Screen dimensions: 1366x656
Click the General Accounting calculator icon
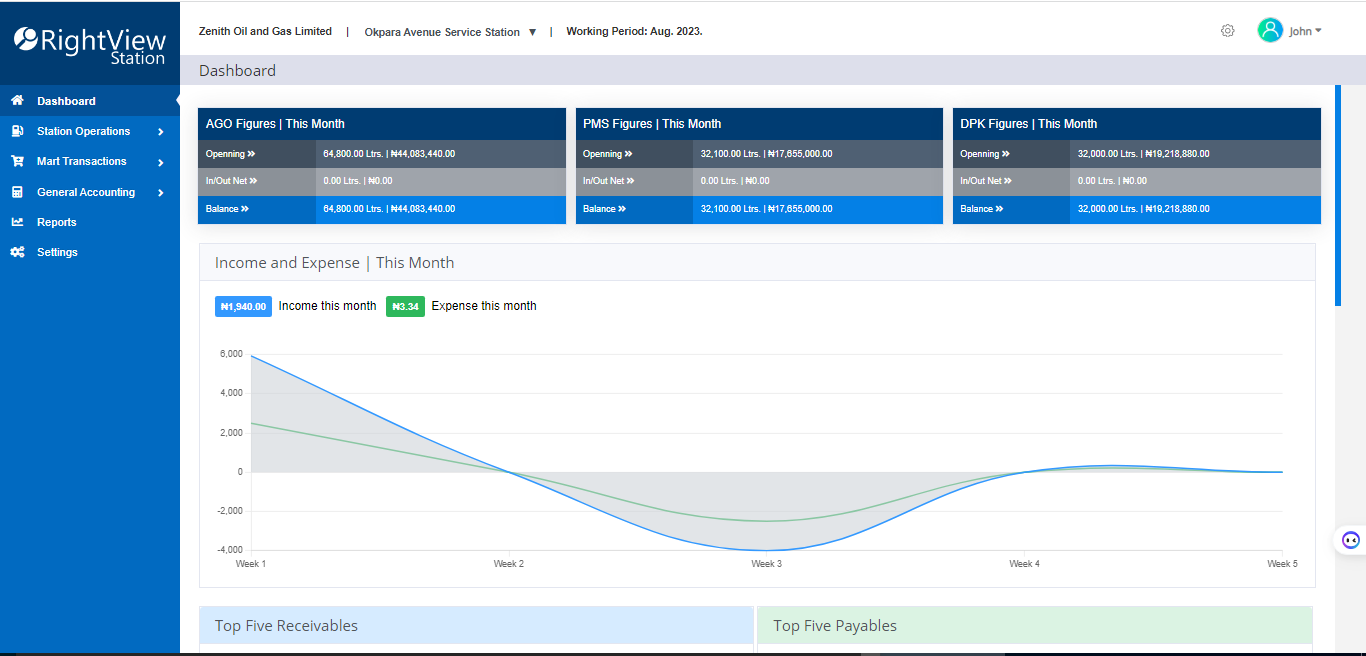point(17,192)
